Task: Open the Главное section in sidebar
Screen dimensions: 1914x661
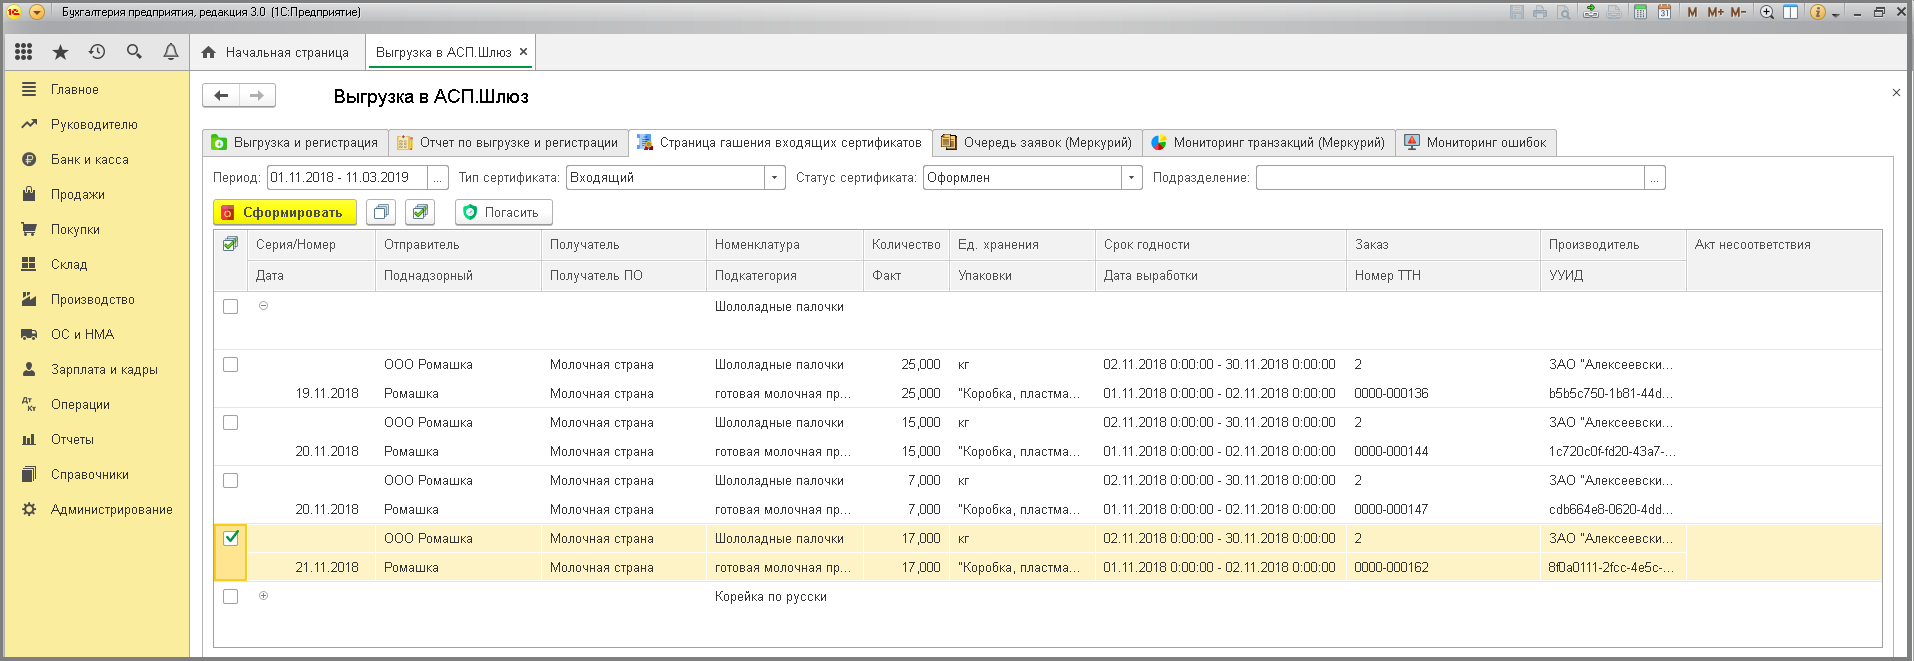Action: [96, 89]
